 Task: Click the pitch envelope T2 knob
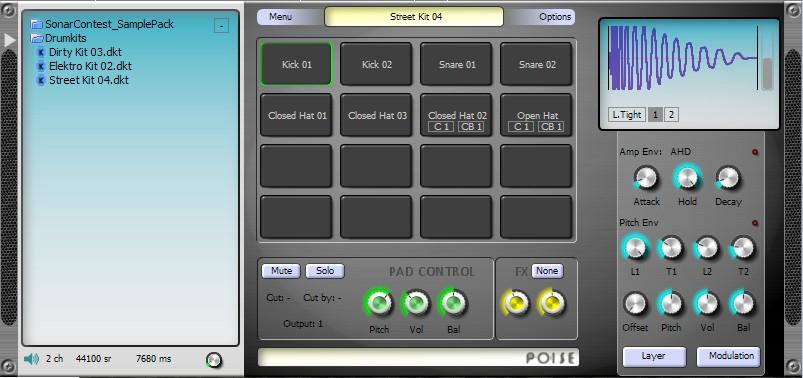point(743,248)
